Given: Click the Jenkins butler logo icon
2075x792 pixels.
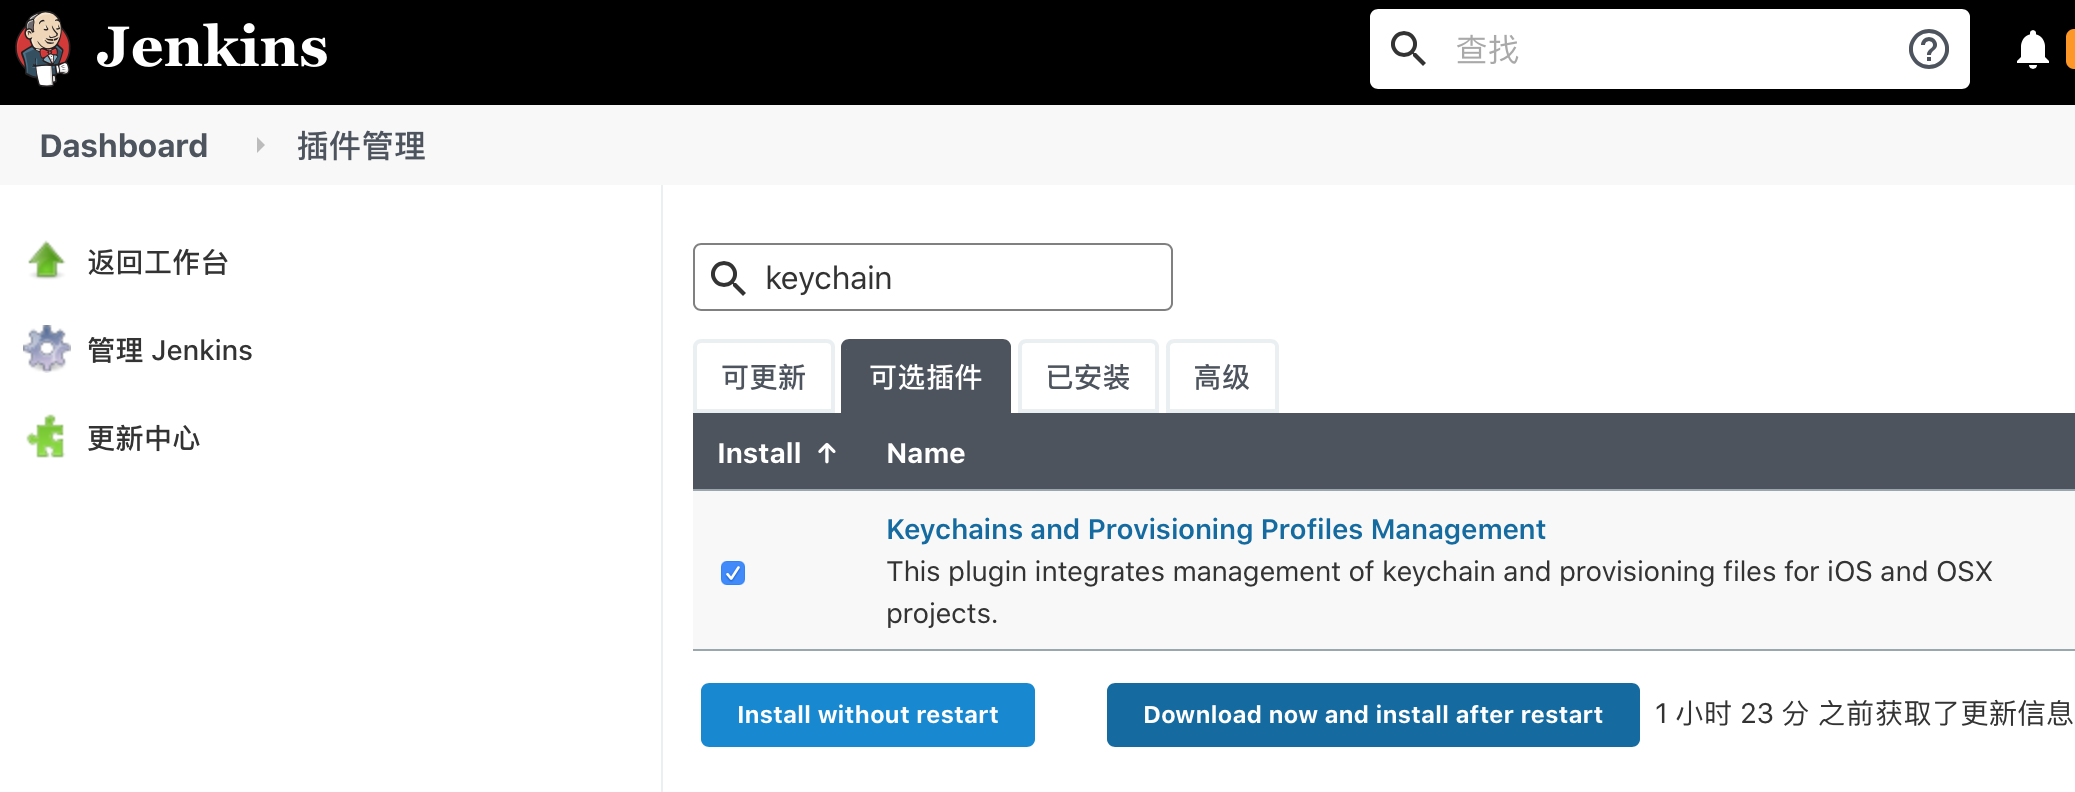Looking at the screenshot, I should click(x=43, y=48).
